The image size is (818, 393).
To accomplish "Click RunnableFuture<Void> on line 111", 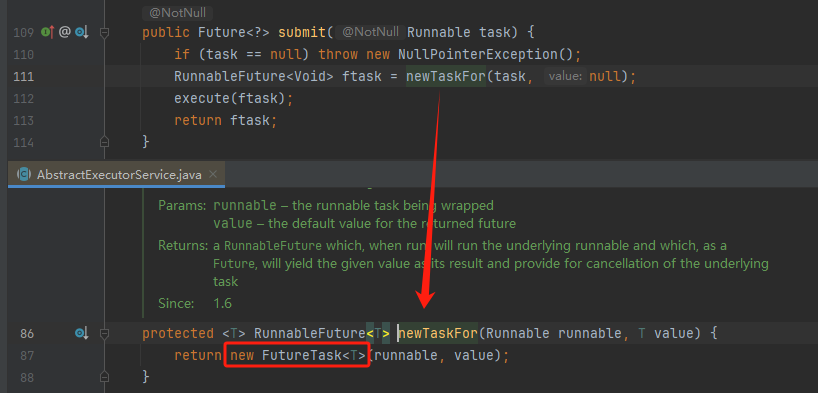I will coord(254,77).
